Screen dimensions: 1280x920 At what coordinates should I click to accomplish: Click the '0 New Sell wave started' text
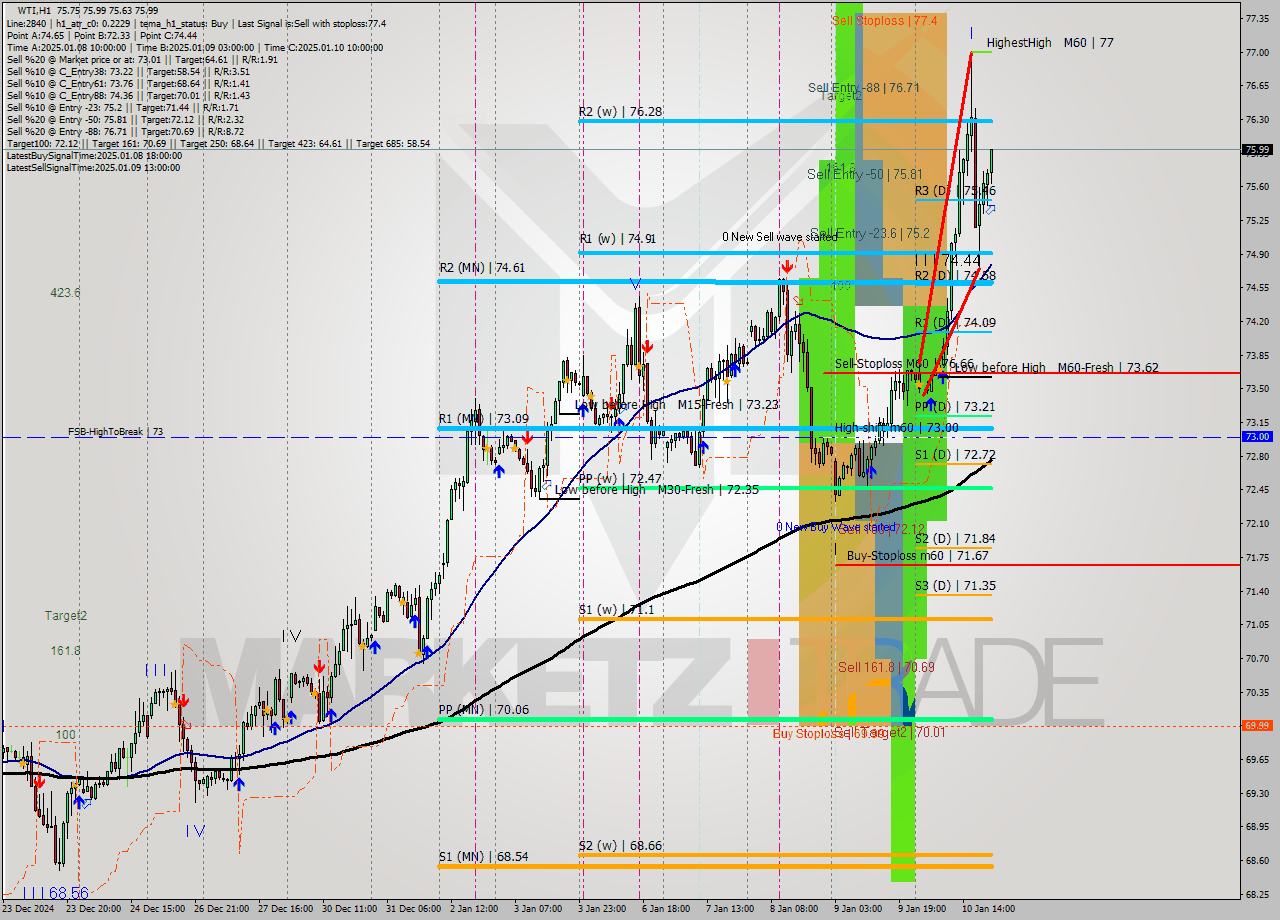780,237
